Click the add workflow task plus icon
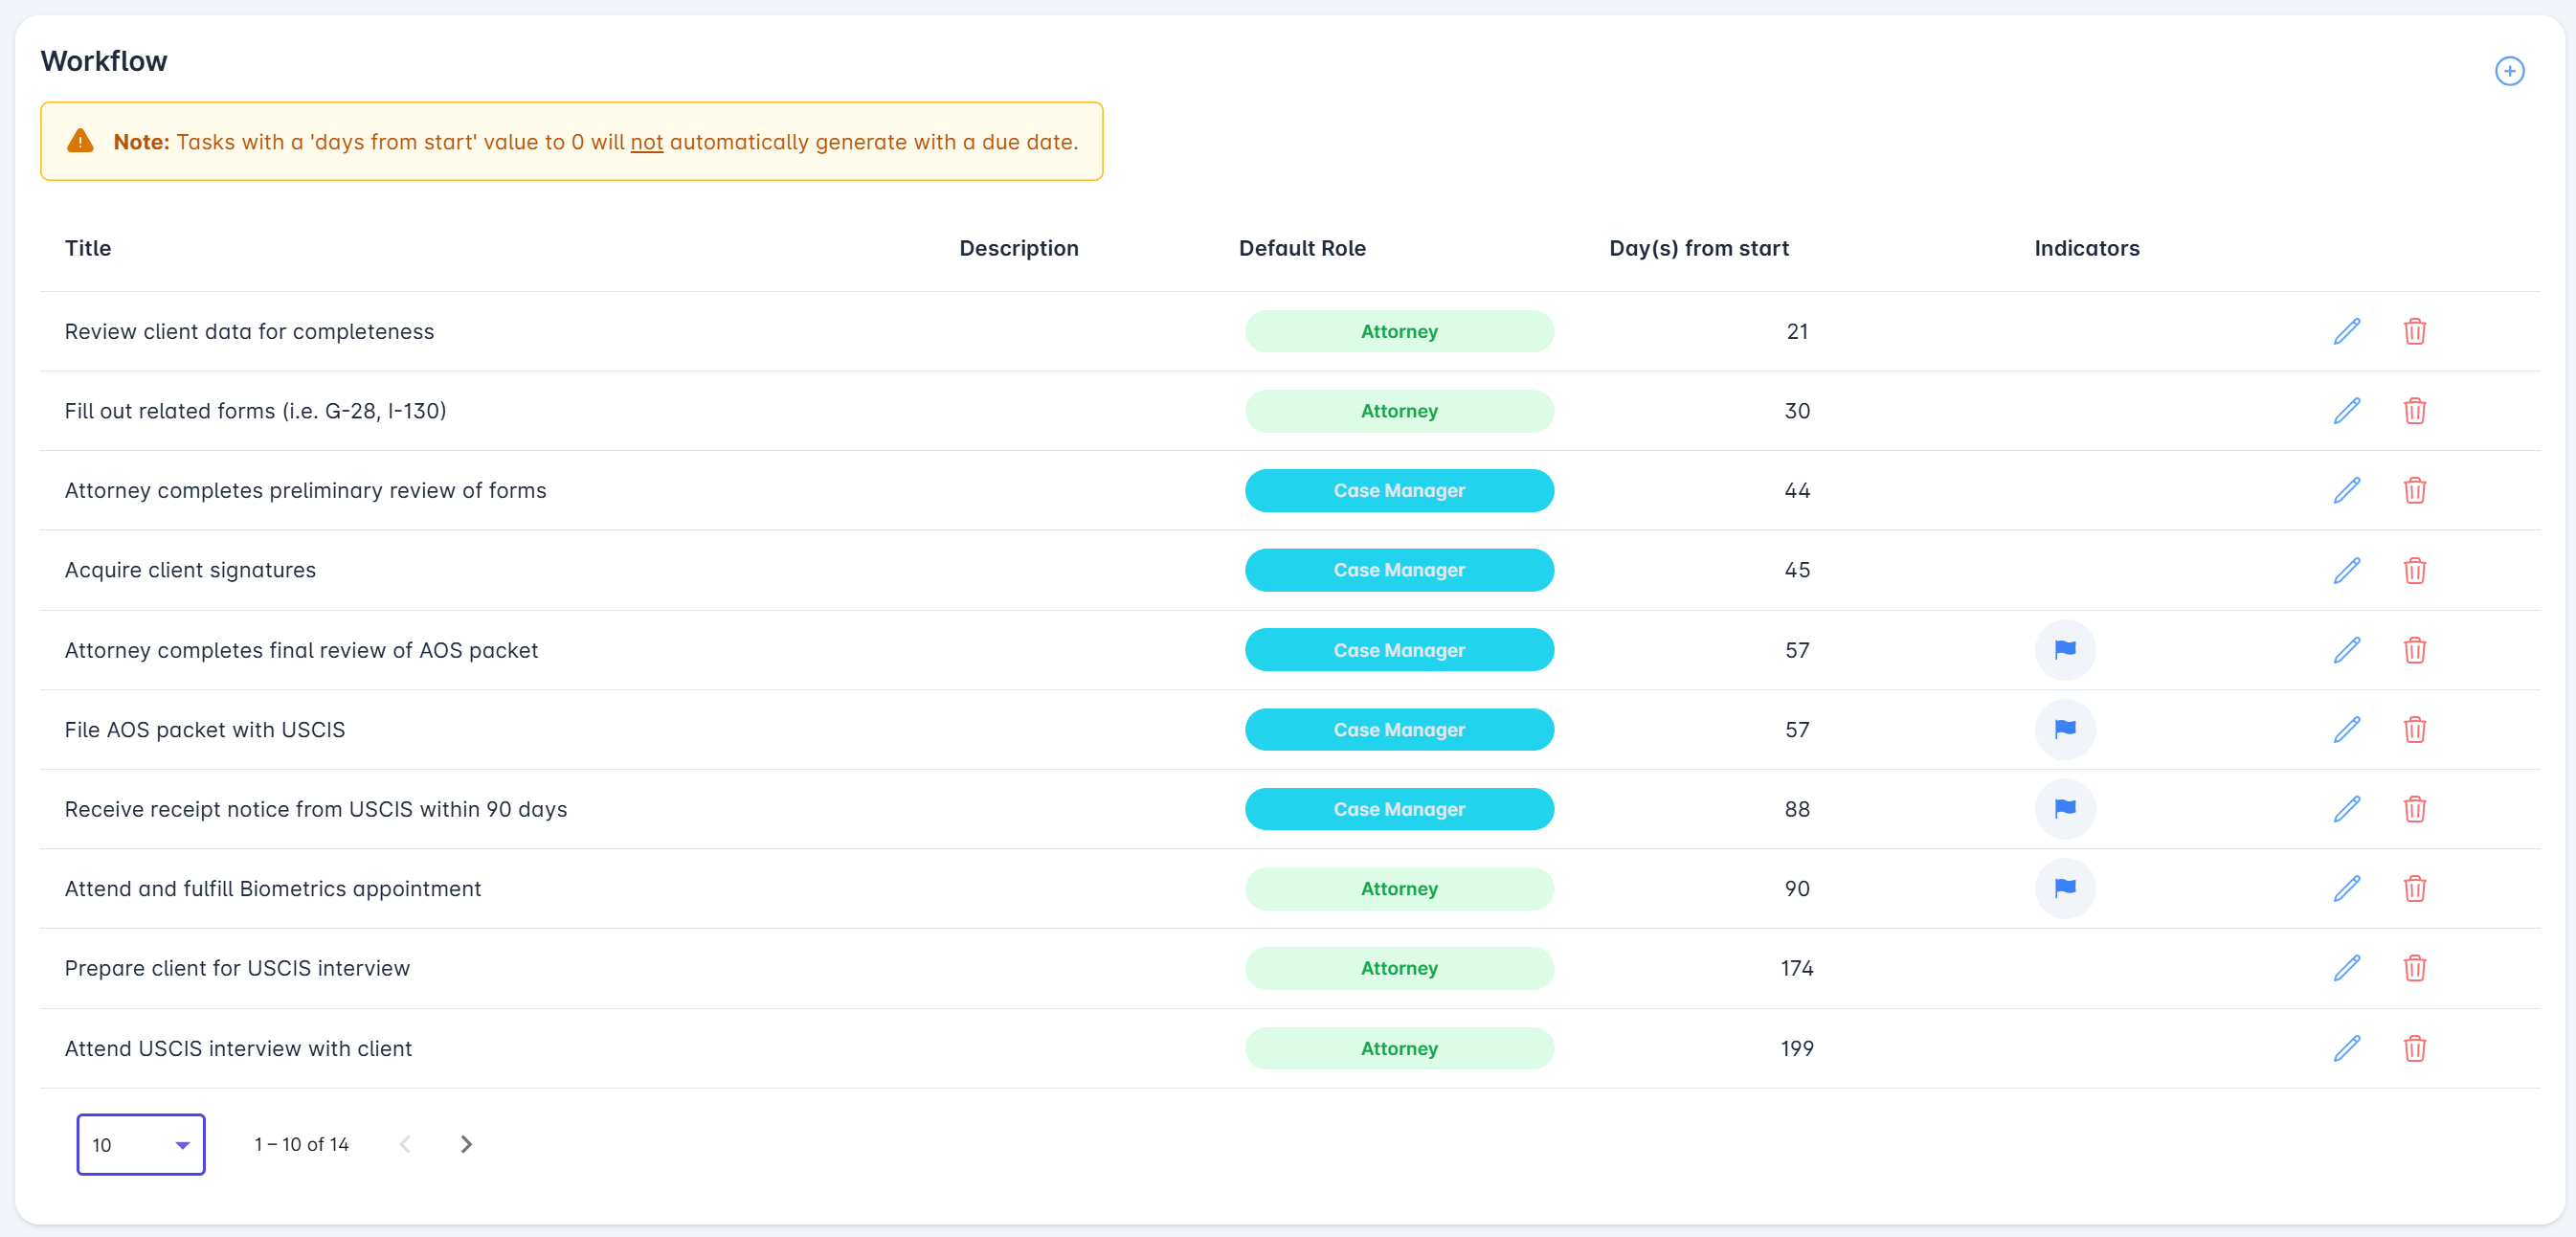The width and height of the screenshot is (2576, 1237). (x=2508, y=71)
